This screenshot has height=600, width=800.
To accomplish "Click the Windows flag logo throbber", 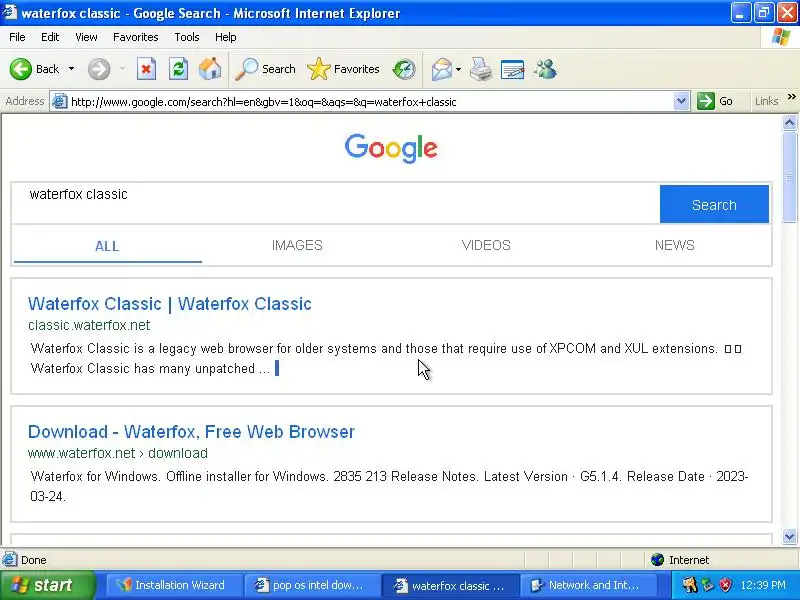I will point(781,37).
